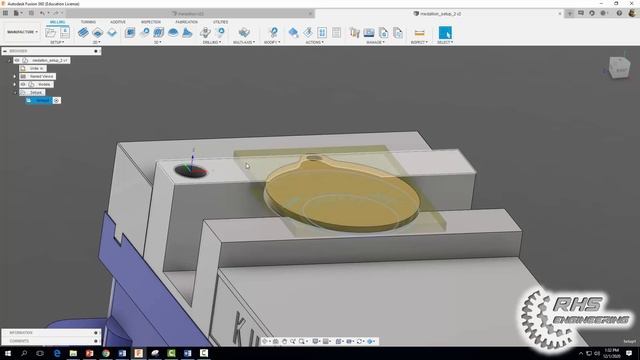Select the Drill tool
Screen dimensions: 640x360
206,32
